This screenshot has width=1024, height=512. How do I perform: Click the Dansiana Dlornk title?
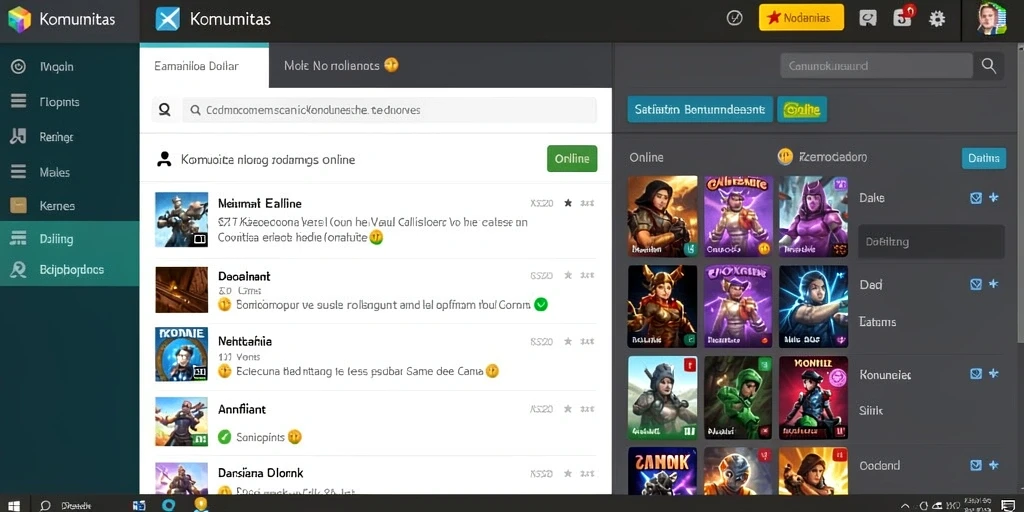[261, 473]
